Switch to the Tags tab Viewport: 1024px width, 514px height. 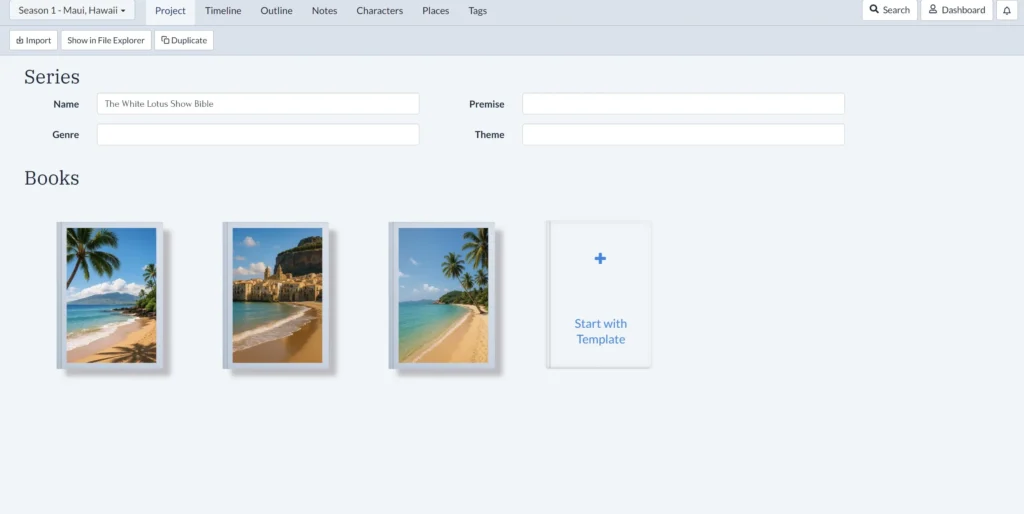point(477,11)
